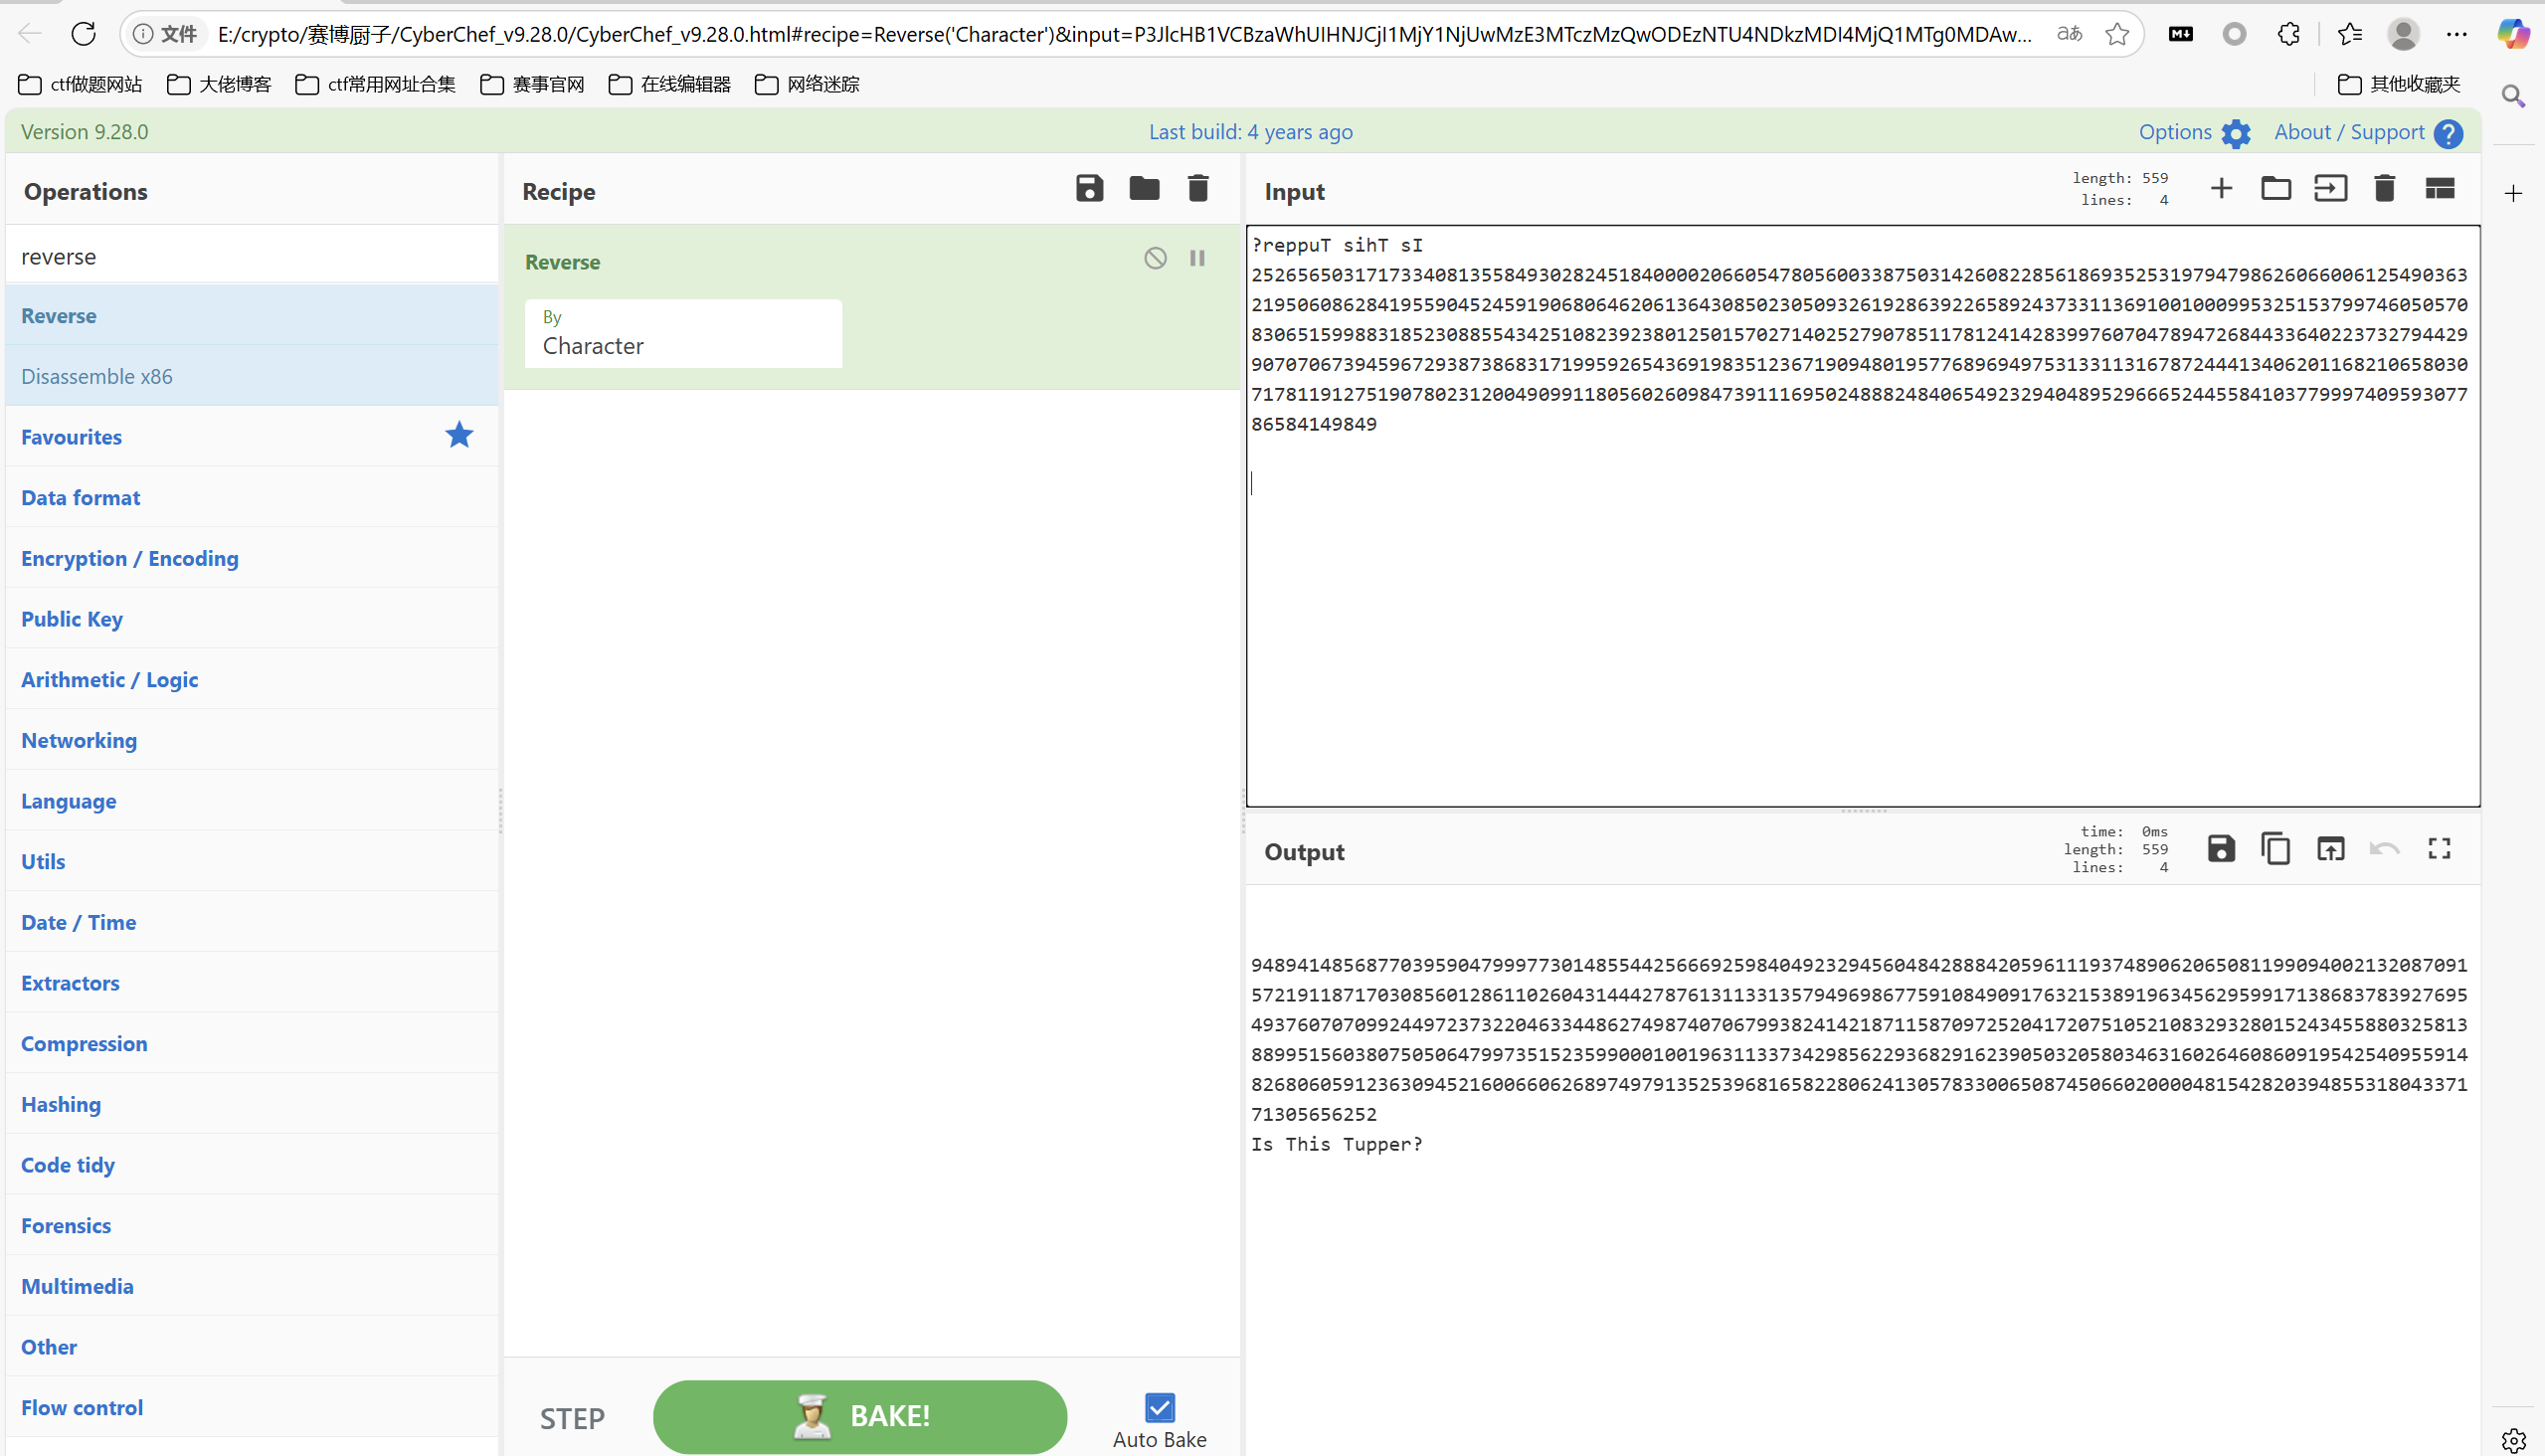Set breakpoint on the Reverse operation
Image resolution: width=2545 pixels, height=1456 pixels.
pos(1197,259)
